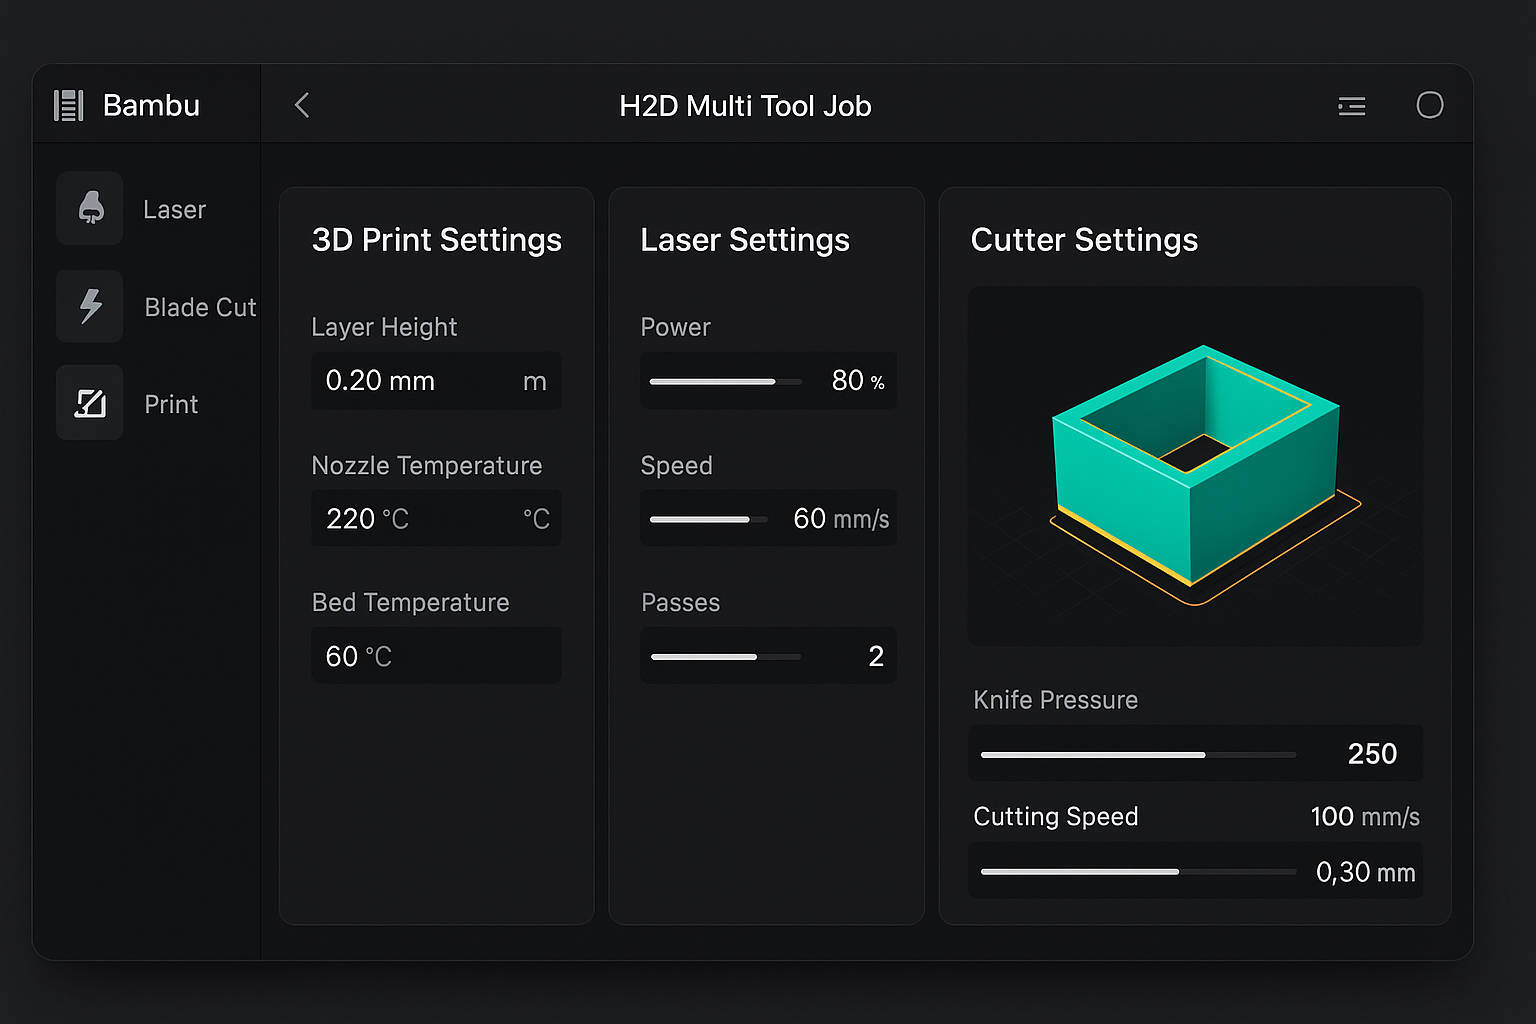Click the '0,30 mm' value
The image size is (1536, 1024).
click(1365, 872)
